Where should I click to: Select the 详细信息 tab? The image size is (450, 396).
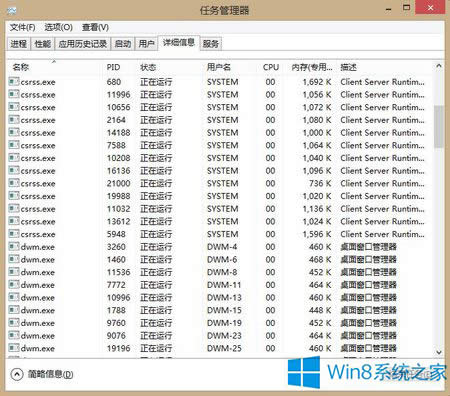179,43
